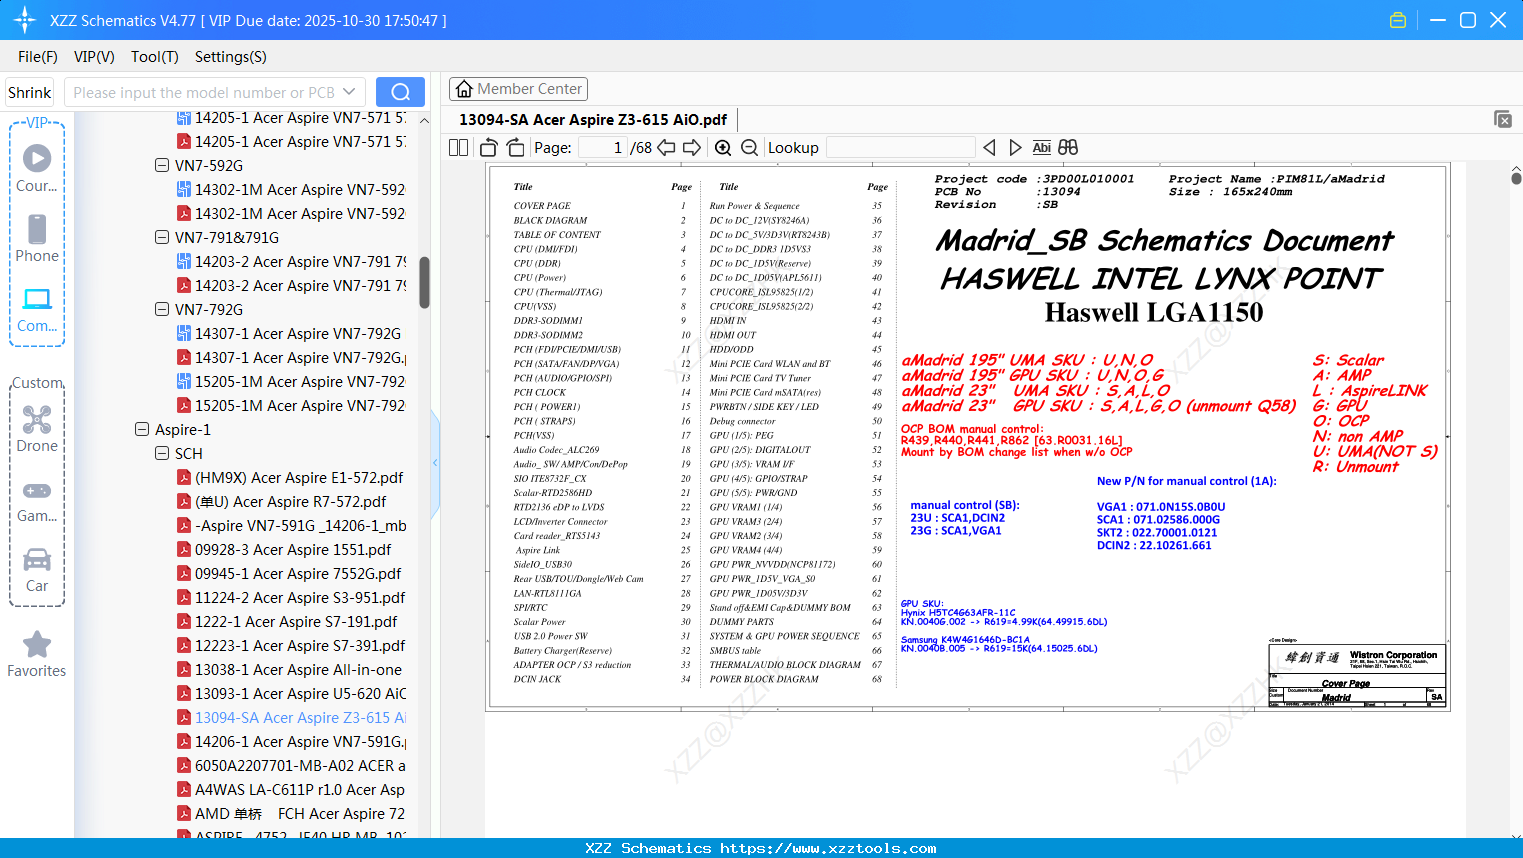
Task: Click the window icon at the viewer's top right
Action: pos(1503,119)
